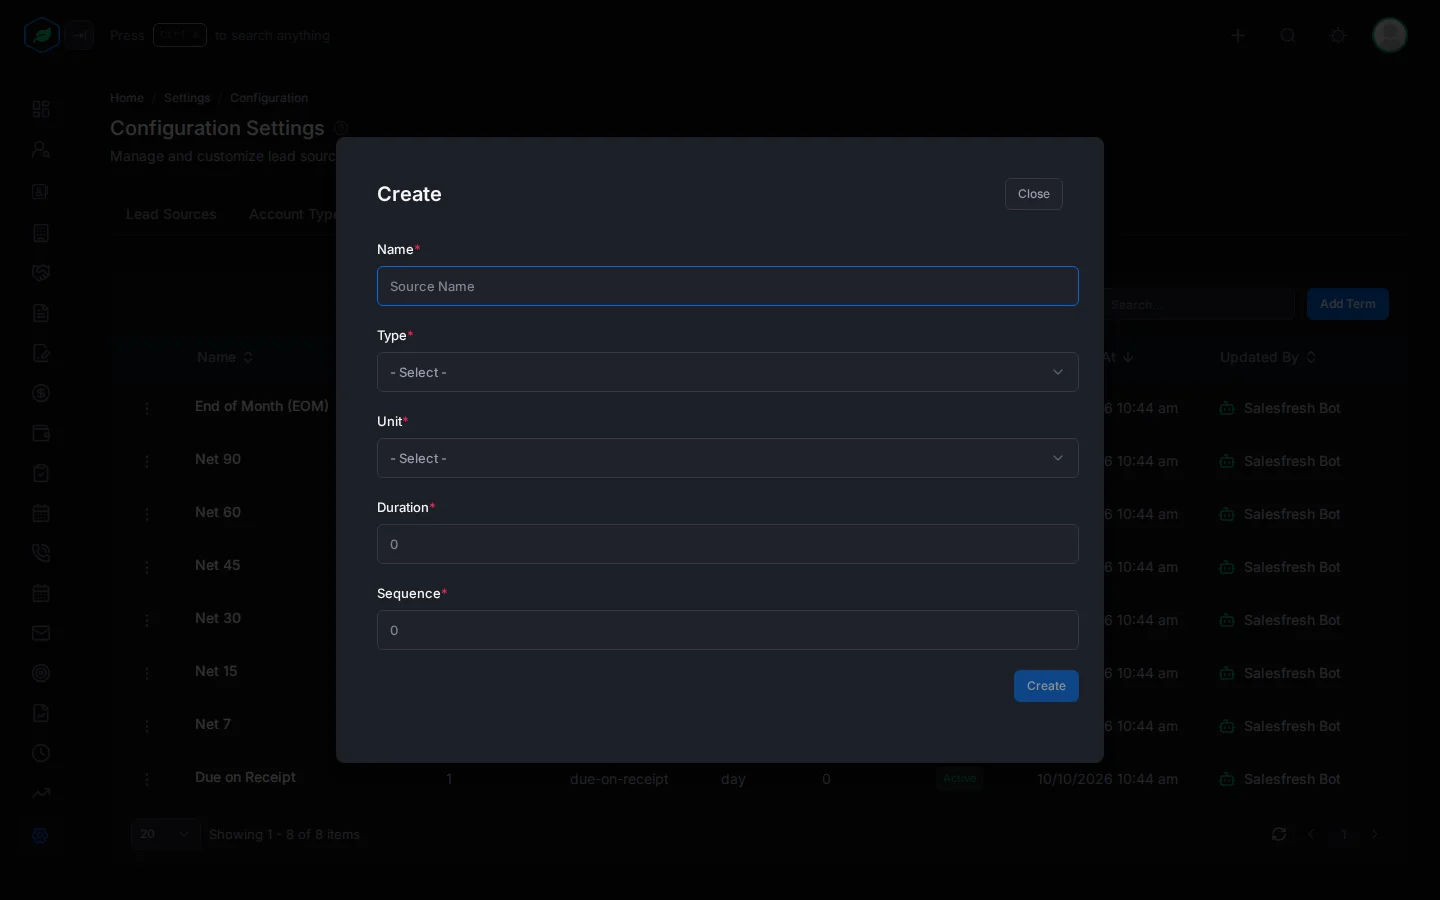
Task: Open the deals handshake sidebar icon
Action: 41,273
